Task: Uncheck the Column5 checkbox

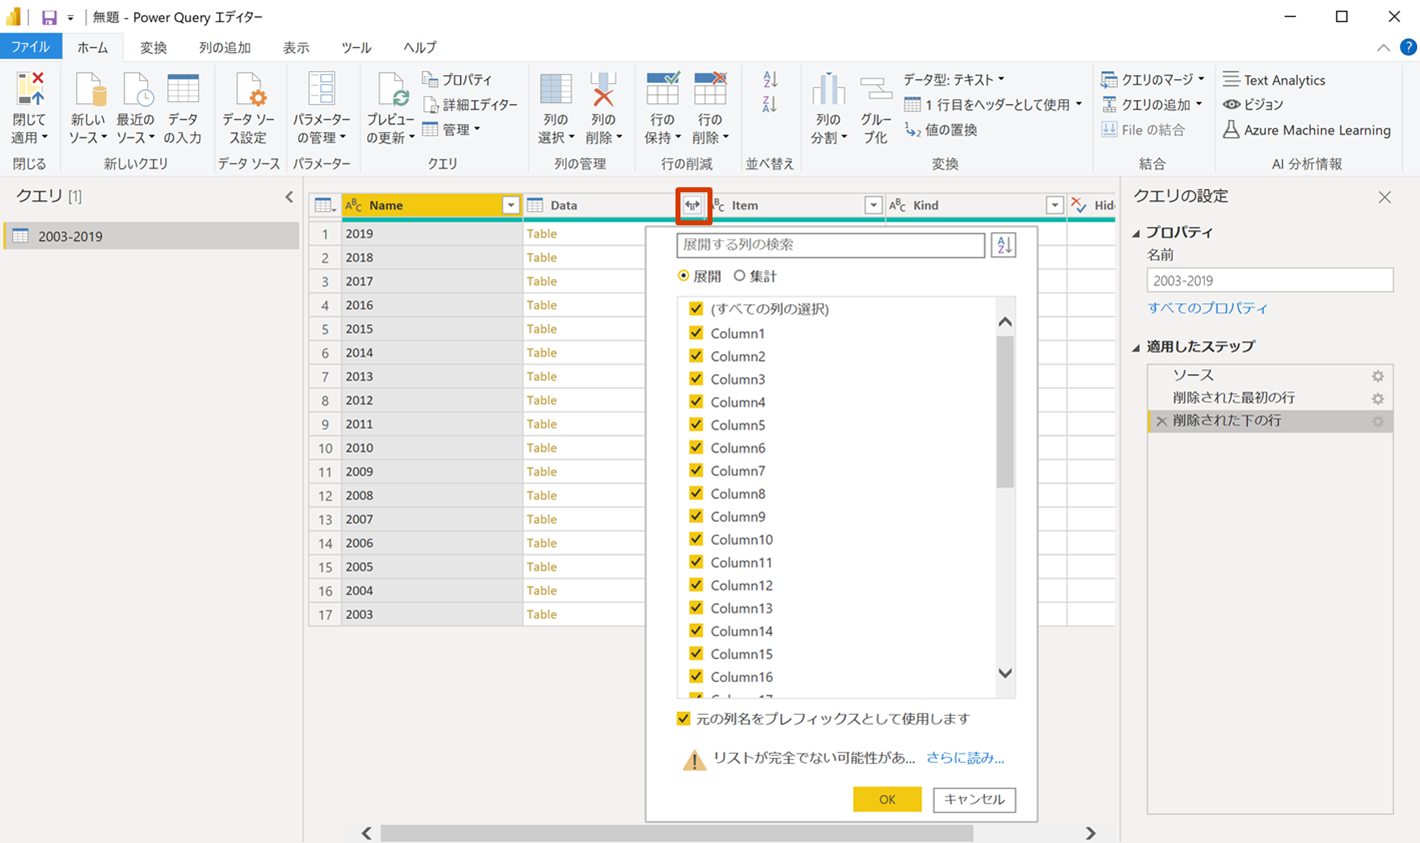Action: point(696,425)
